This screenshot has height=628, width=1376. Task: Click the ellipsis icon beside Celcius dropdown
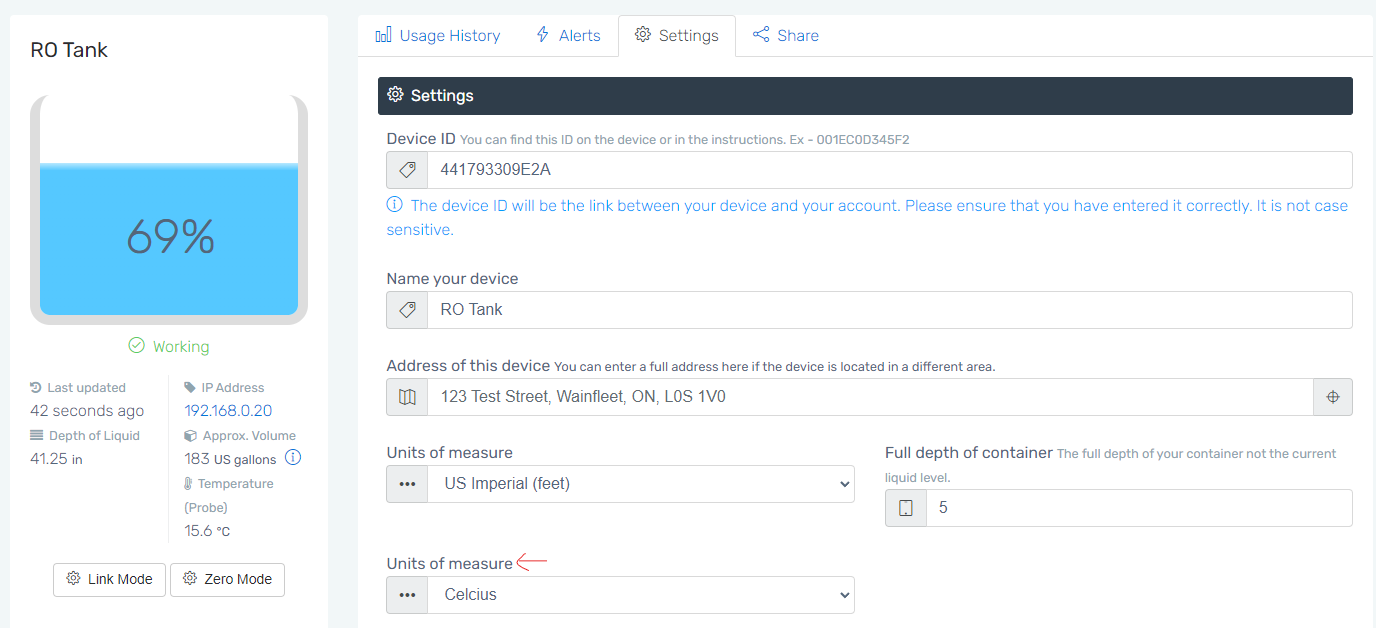(407, 595)
